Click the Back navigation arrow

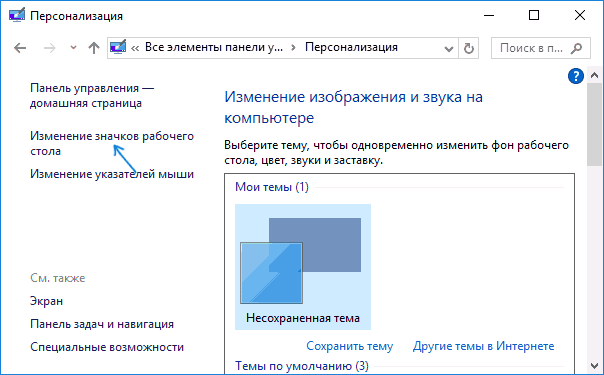click(20, 48)
